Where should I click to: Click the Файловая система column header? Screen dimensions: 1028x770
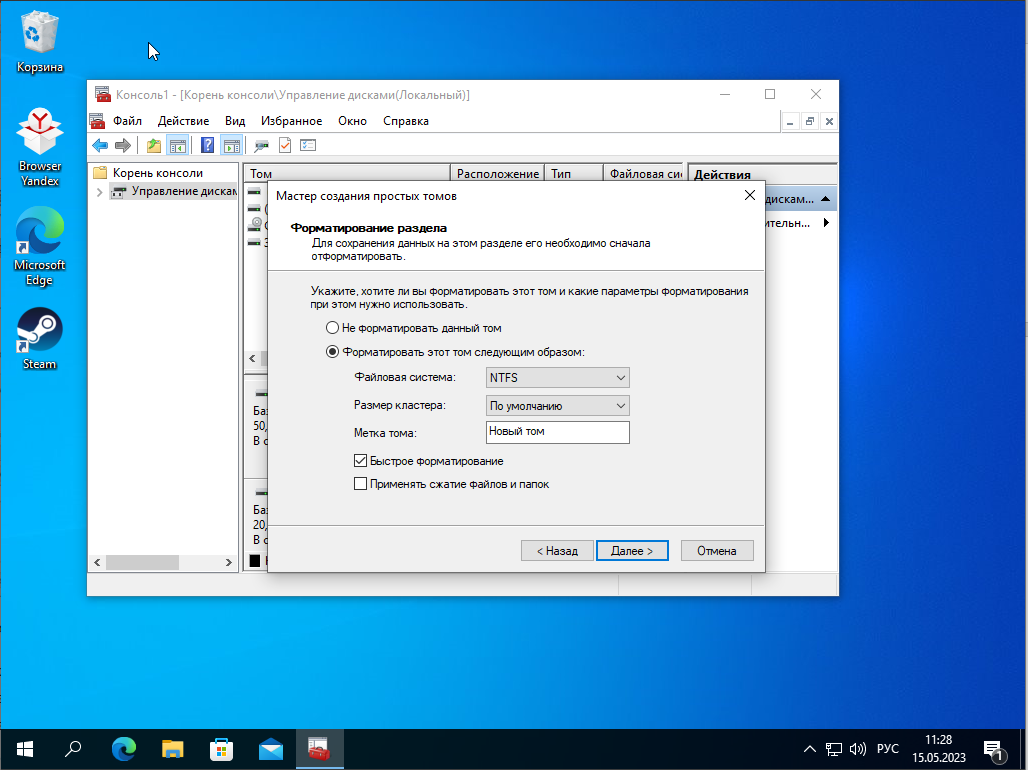click(643, 174)
